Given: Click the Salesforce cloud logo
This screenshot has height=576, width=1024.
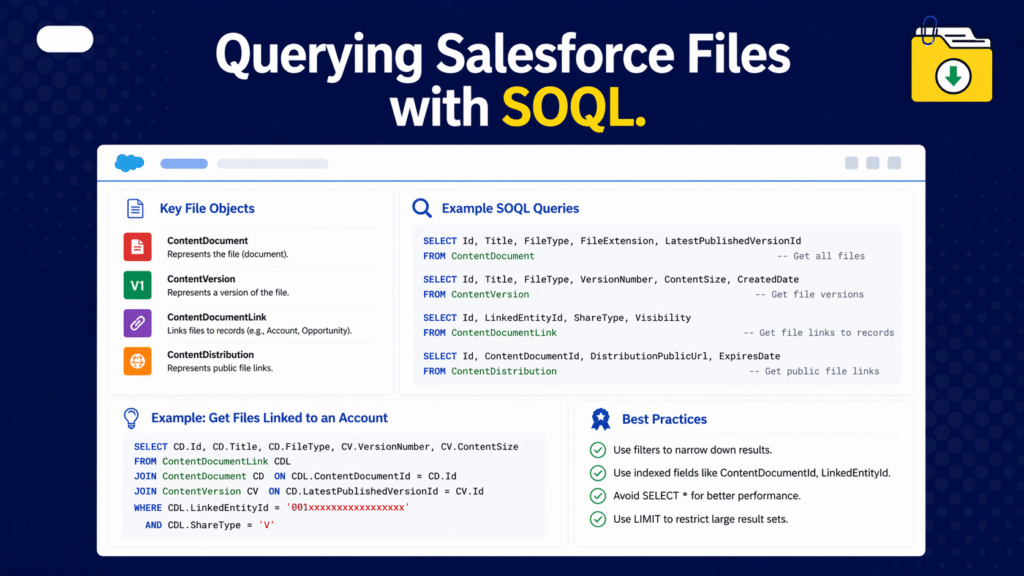Looking at the screenshot, I should pyautogui.click(x=129, y=163).
